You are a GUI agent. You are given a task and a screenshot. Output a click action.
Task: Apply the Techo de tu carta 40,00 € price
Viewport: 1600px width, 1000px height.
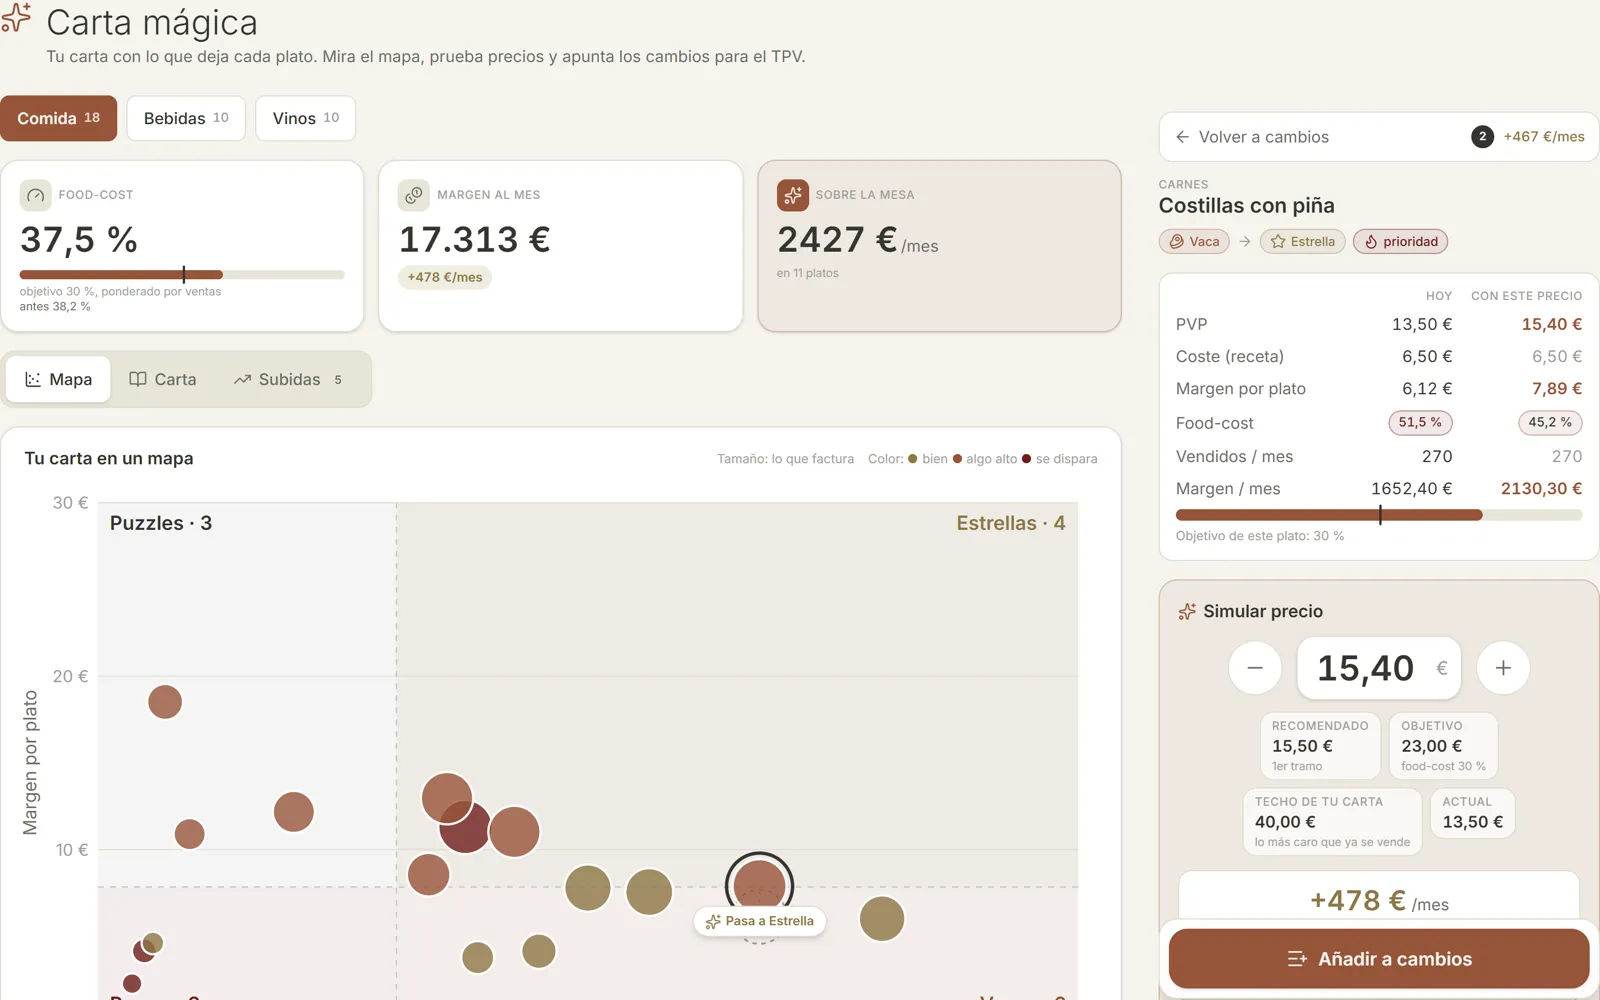coord(1332,822)
